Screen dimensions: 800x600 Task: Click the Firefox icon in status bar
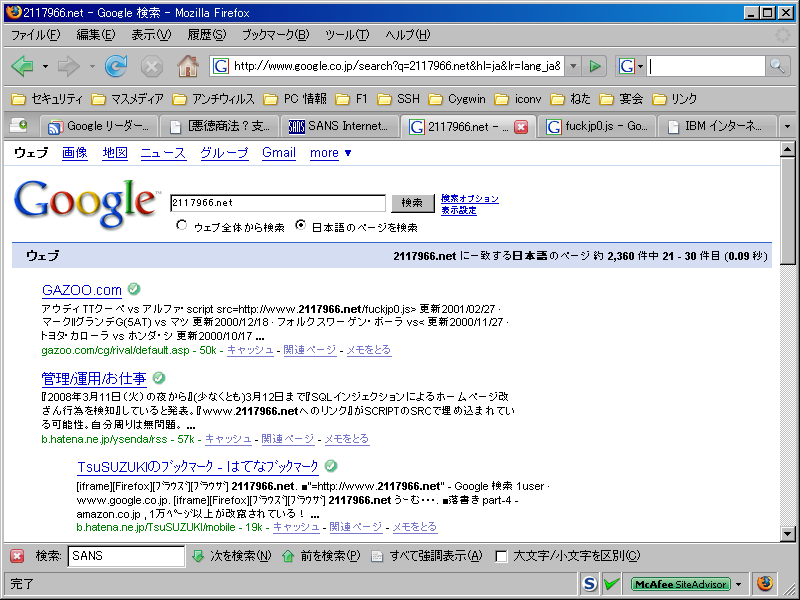764,583
